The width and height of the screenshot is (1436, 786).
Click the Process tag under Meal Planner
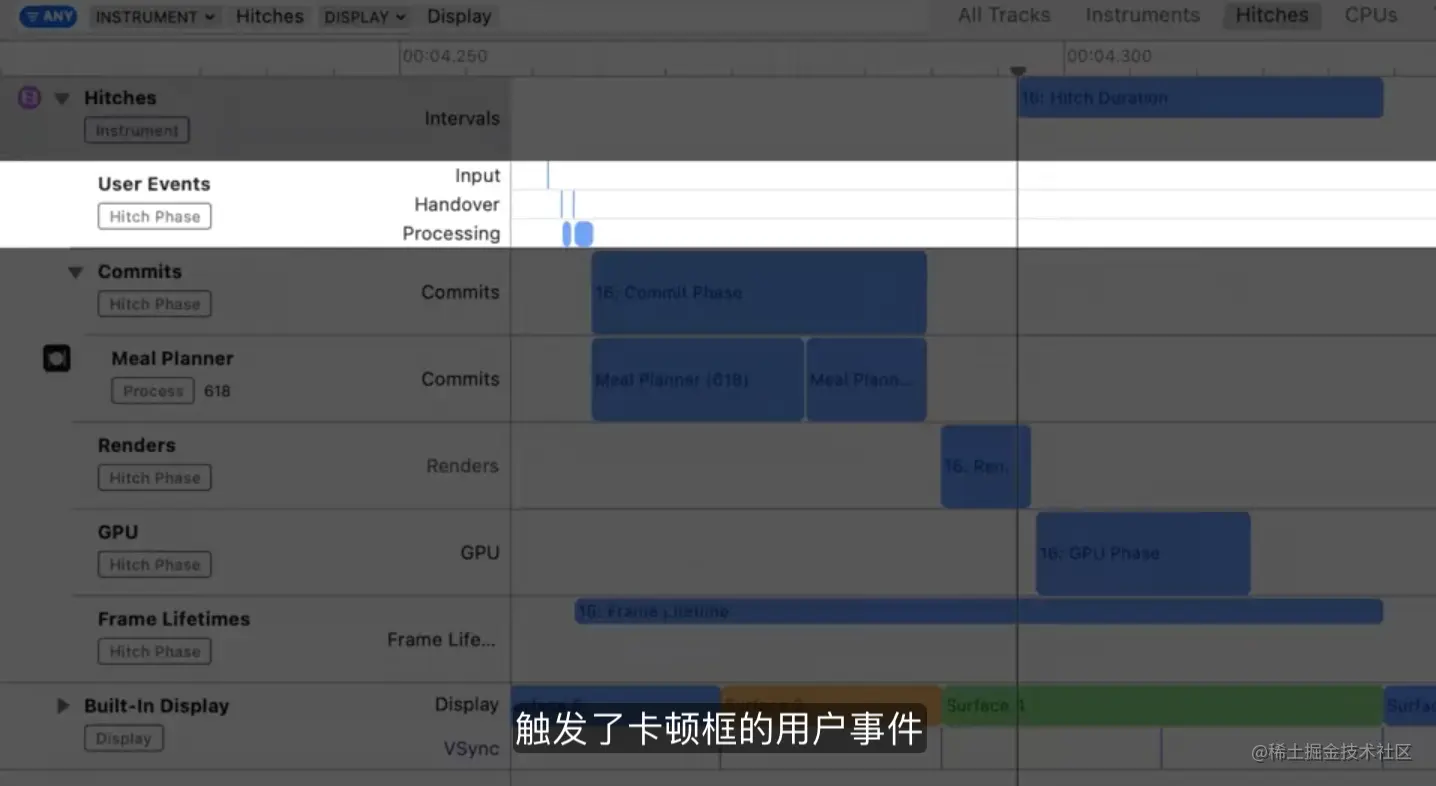pos(154,391)
